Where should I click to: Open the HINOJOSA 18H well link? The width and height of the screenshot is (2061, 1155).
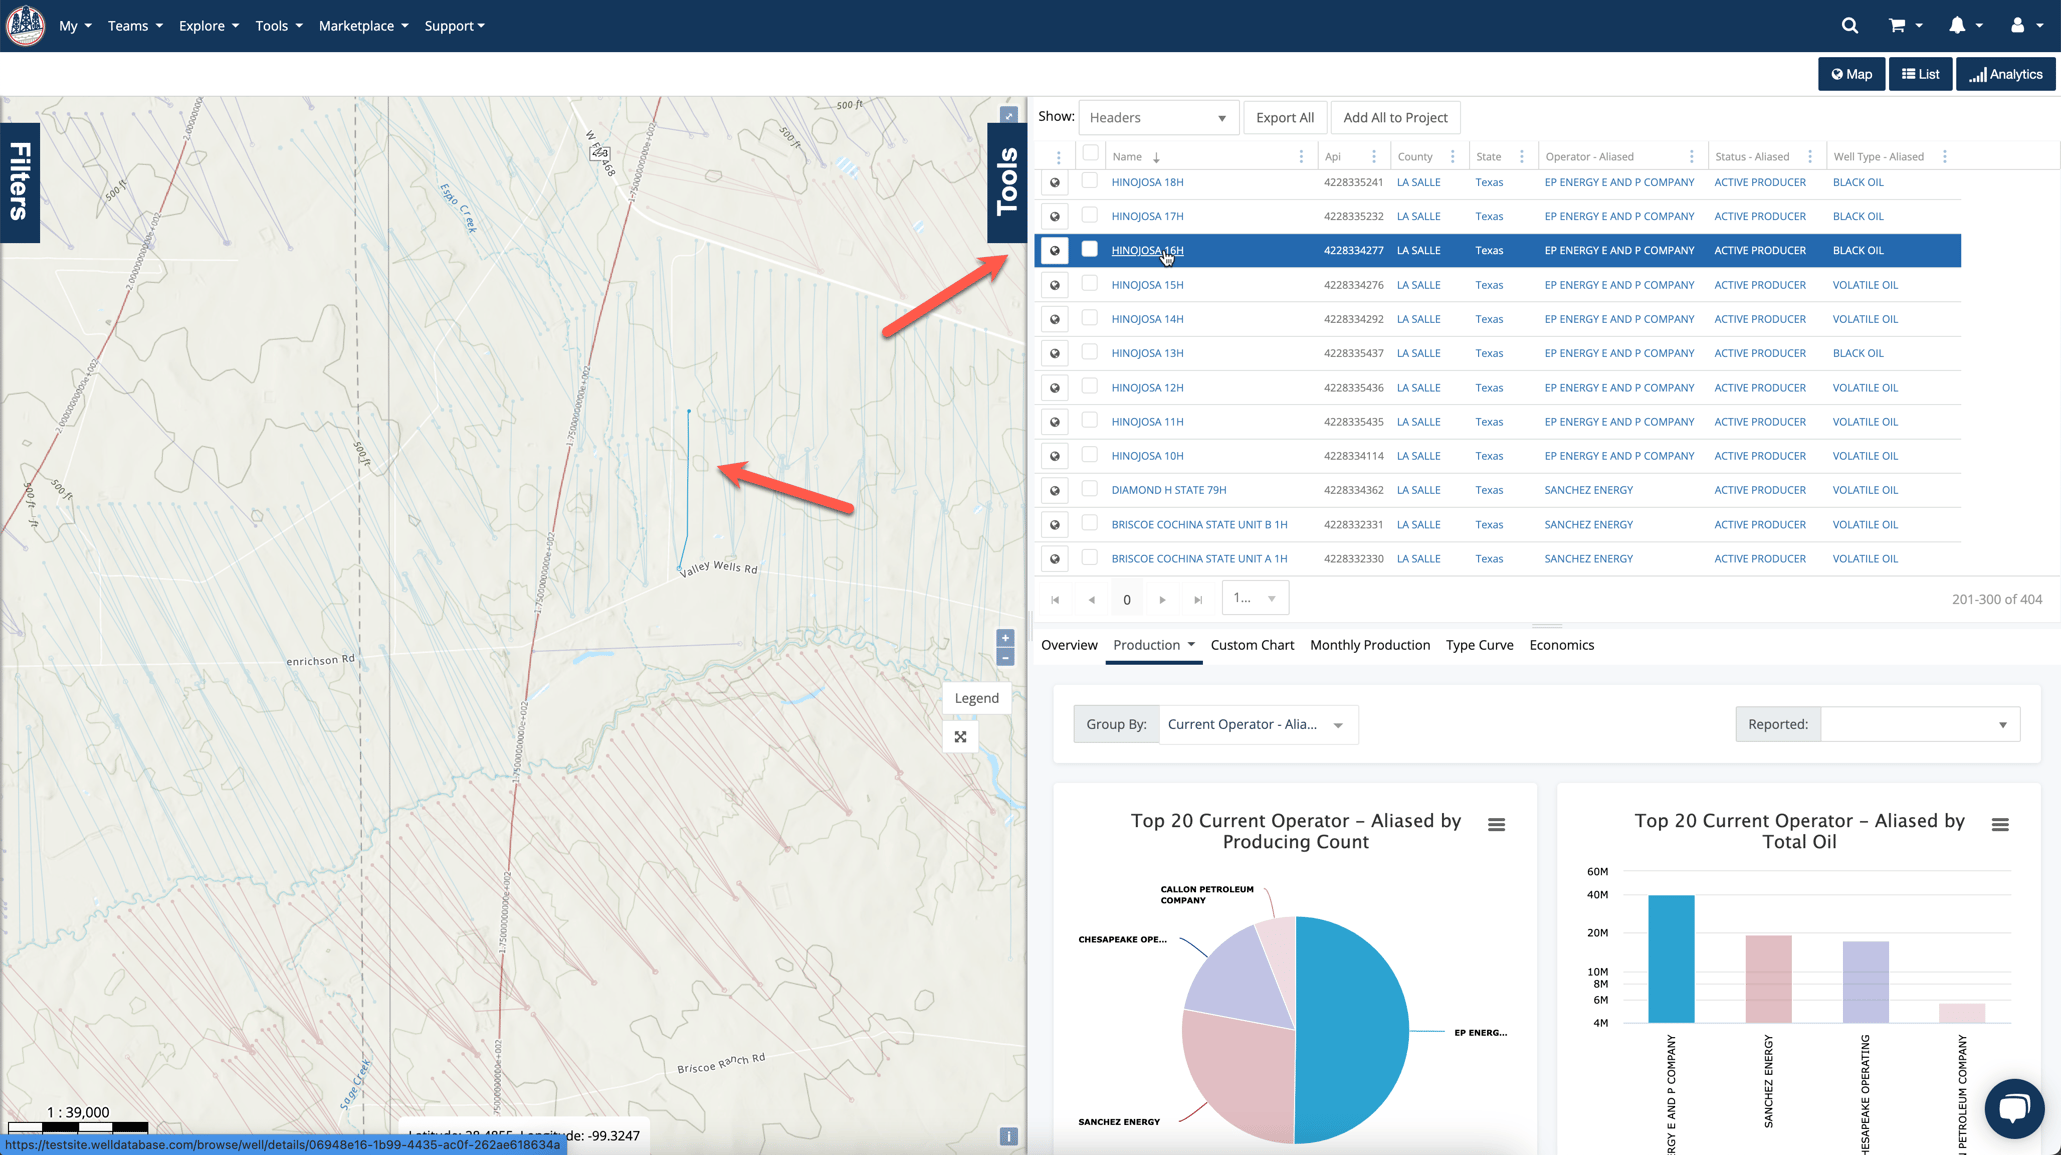pos(1147,182)
